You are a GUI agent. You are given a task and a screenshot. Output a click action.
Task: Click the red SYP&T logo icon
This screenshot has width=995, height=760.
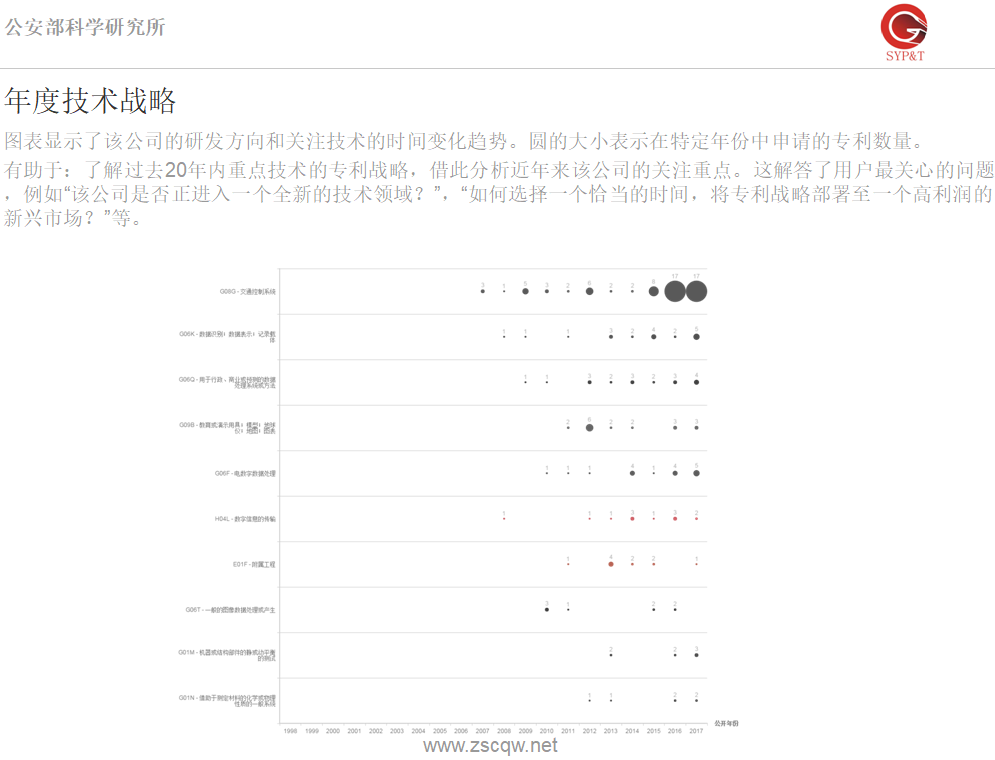tap(903, 28)
